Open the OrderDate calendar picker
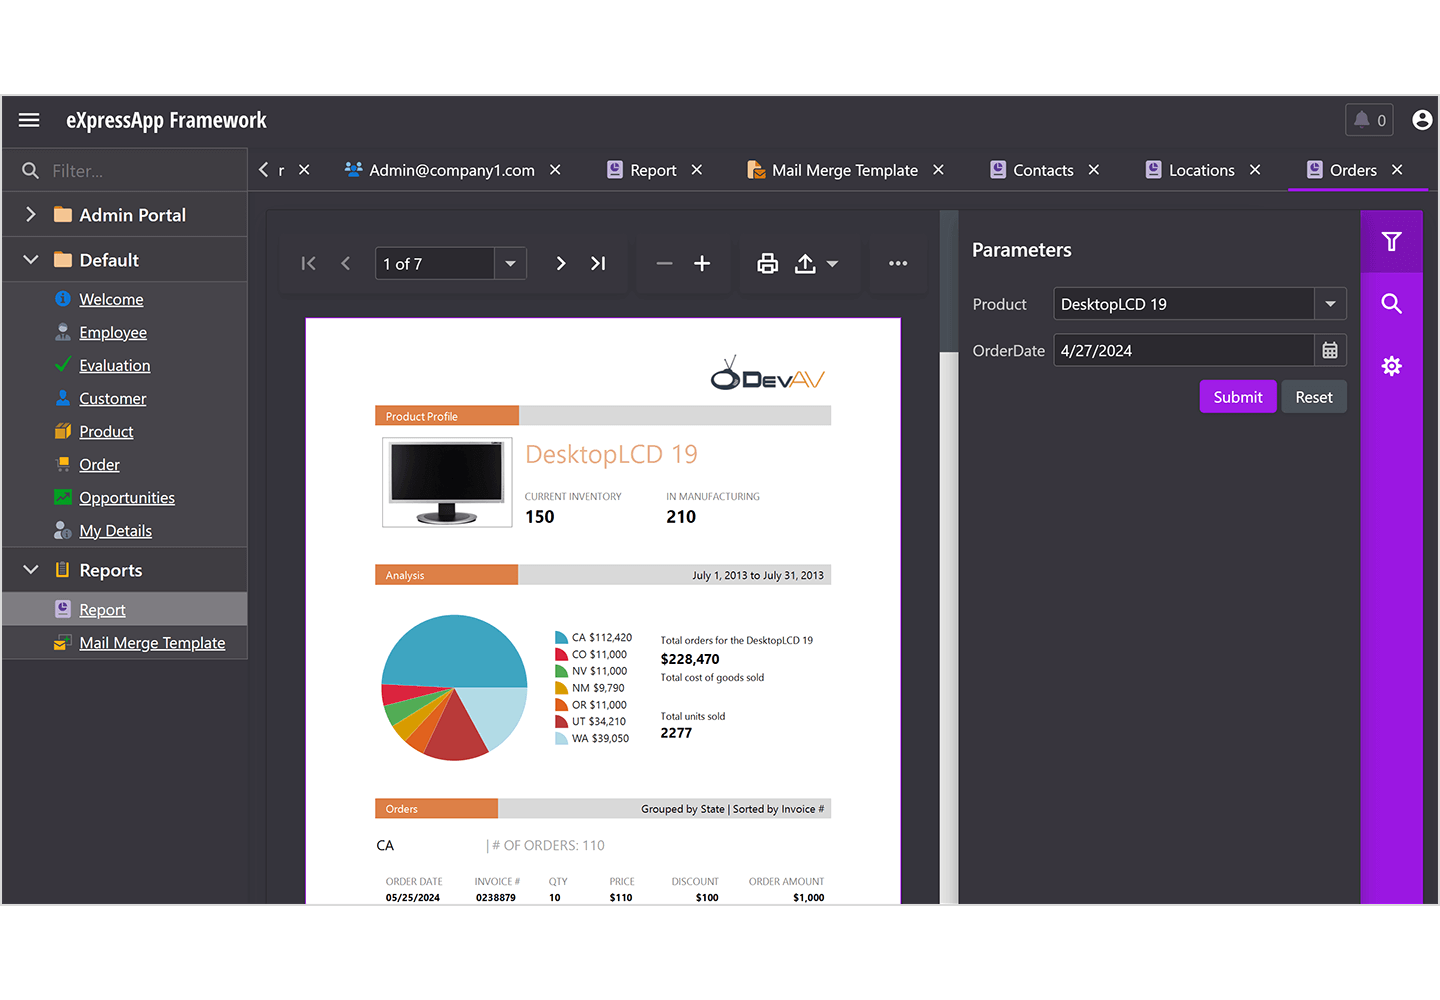Screen dimensions: 1440x1000 (x=1329, y=350)
